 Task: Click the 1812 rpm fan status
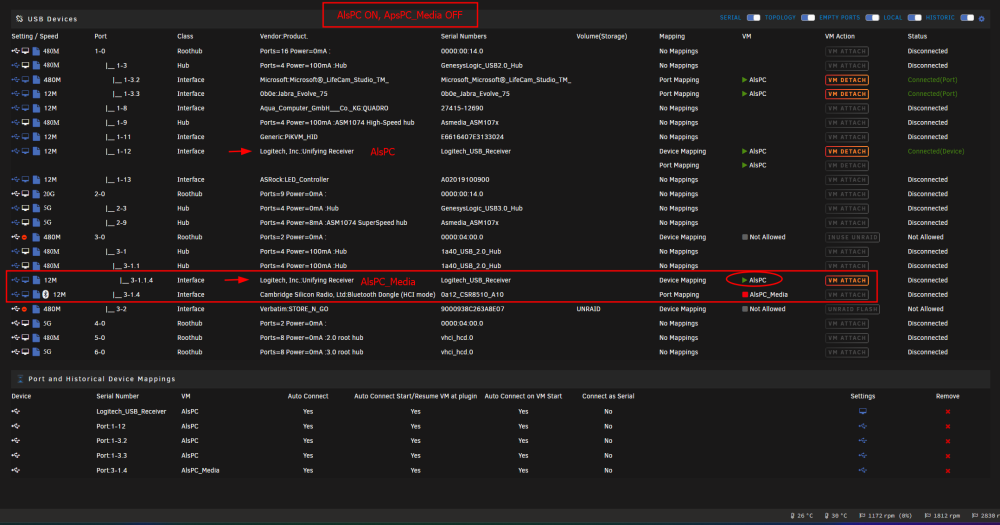(942, 515)
